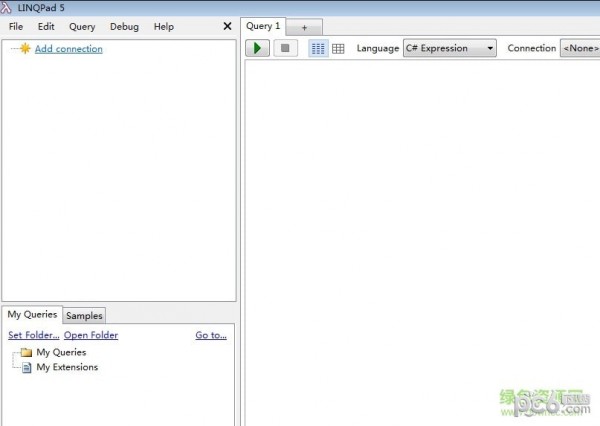Switch to the Samples tab
600x426 pixels.
pos(84,316)
